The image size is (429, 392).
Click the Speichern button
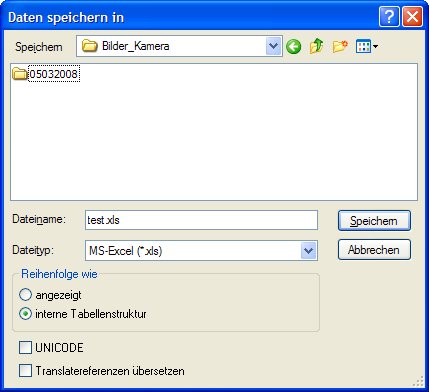click(x=374, y=221)
